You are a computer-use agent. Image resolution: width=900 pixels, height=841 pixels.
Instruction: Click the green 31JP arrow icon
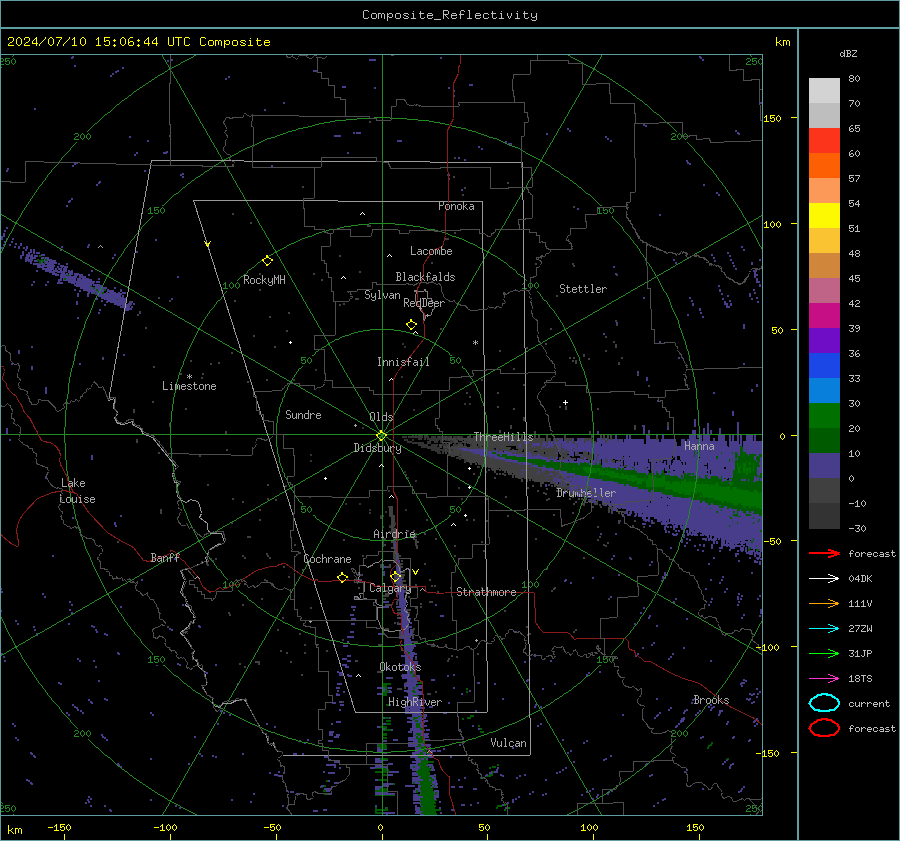[x=824, y=653]
